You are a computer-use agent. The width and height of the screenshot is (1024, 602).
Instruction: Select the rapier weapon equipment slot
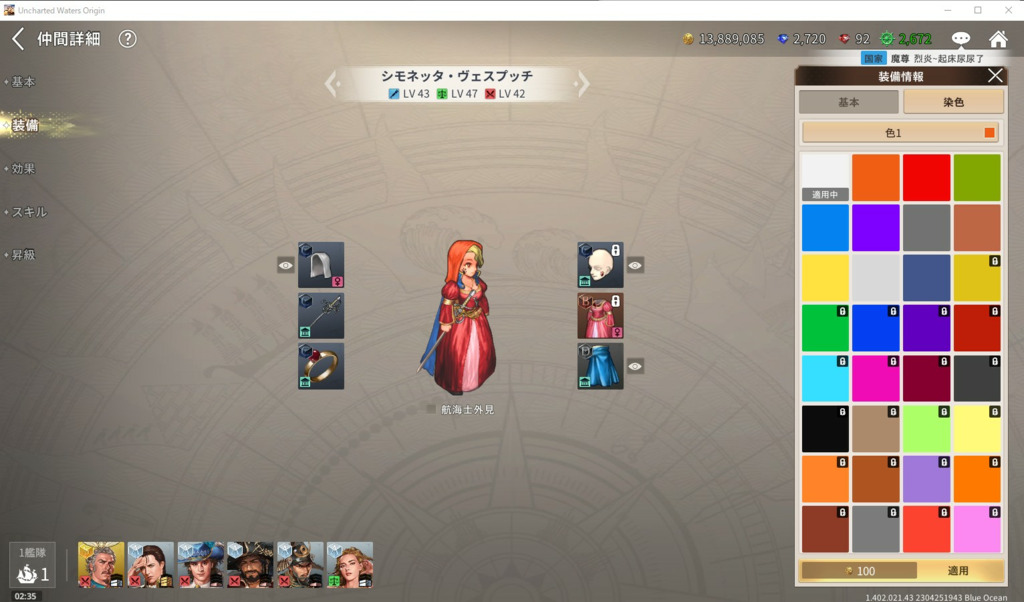pyautogui.click(x=321, y=315)
